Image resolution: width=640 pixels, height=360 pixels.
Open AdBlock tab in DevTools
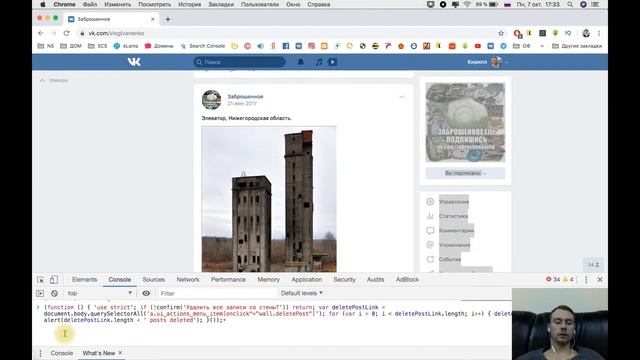(407, 280)
